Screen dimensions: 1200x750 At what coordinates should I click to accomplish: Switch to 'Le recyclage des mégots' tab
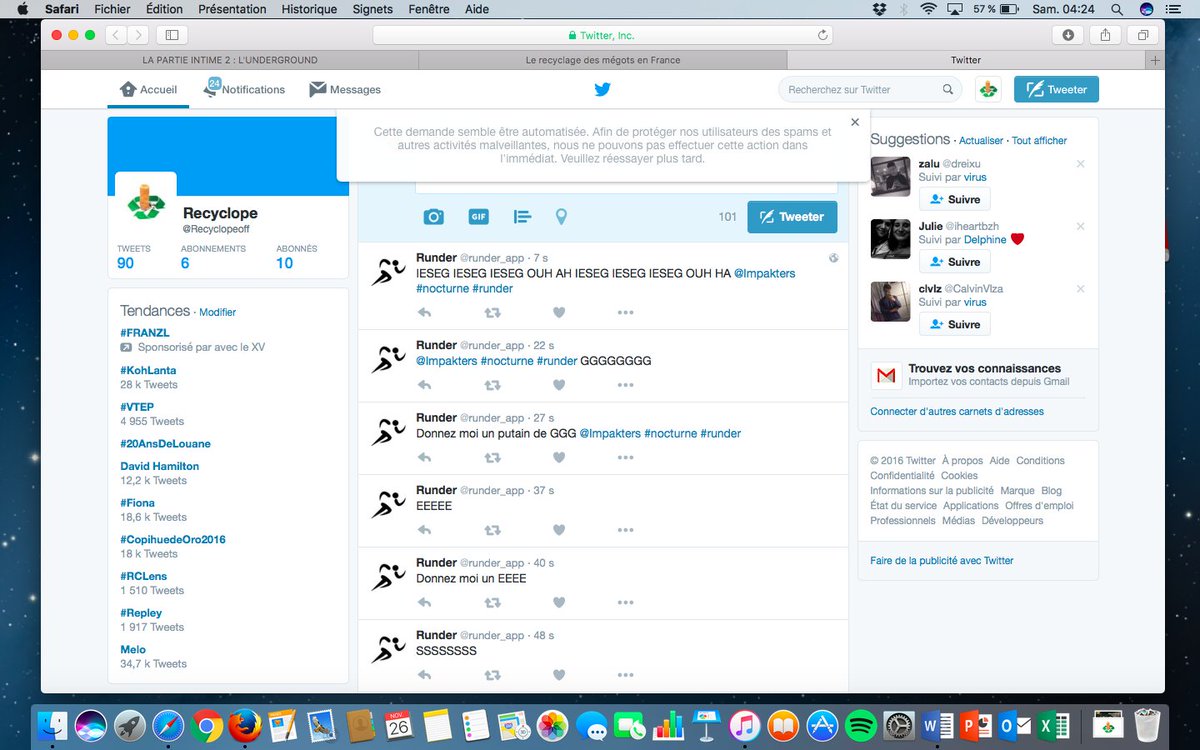603,60
